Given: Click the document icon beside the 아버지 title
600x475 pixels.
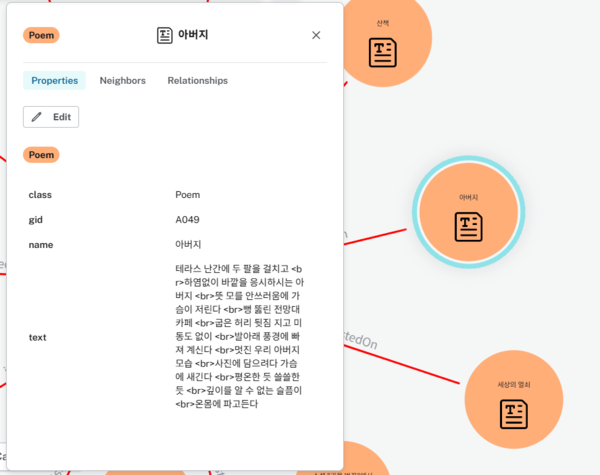Looking at the screenshot, I should click(165, 35).
